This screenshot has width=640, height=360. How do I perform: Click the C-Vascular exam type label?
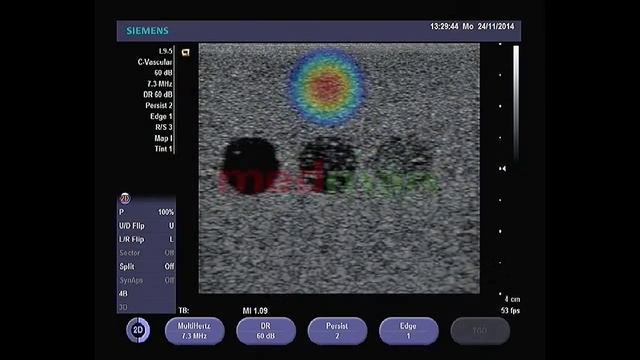coord(155,62)
